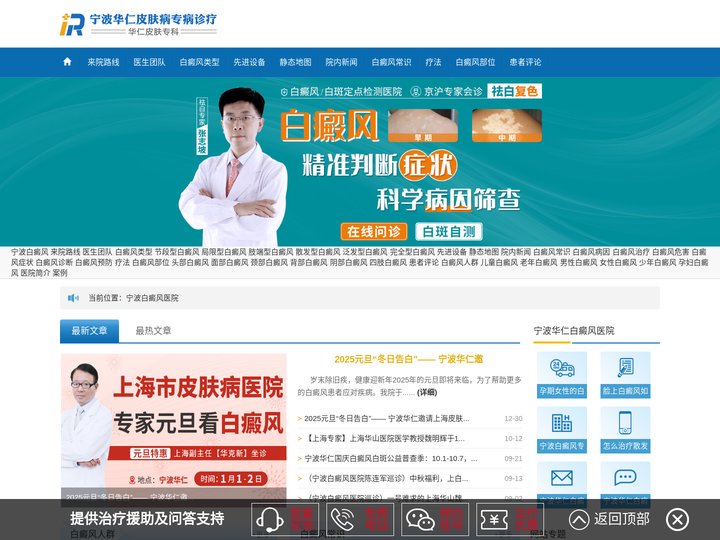Click the 医院简介 keyword link
This screenshot has width=720, height=540.
[35, 273]
